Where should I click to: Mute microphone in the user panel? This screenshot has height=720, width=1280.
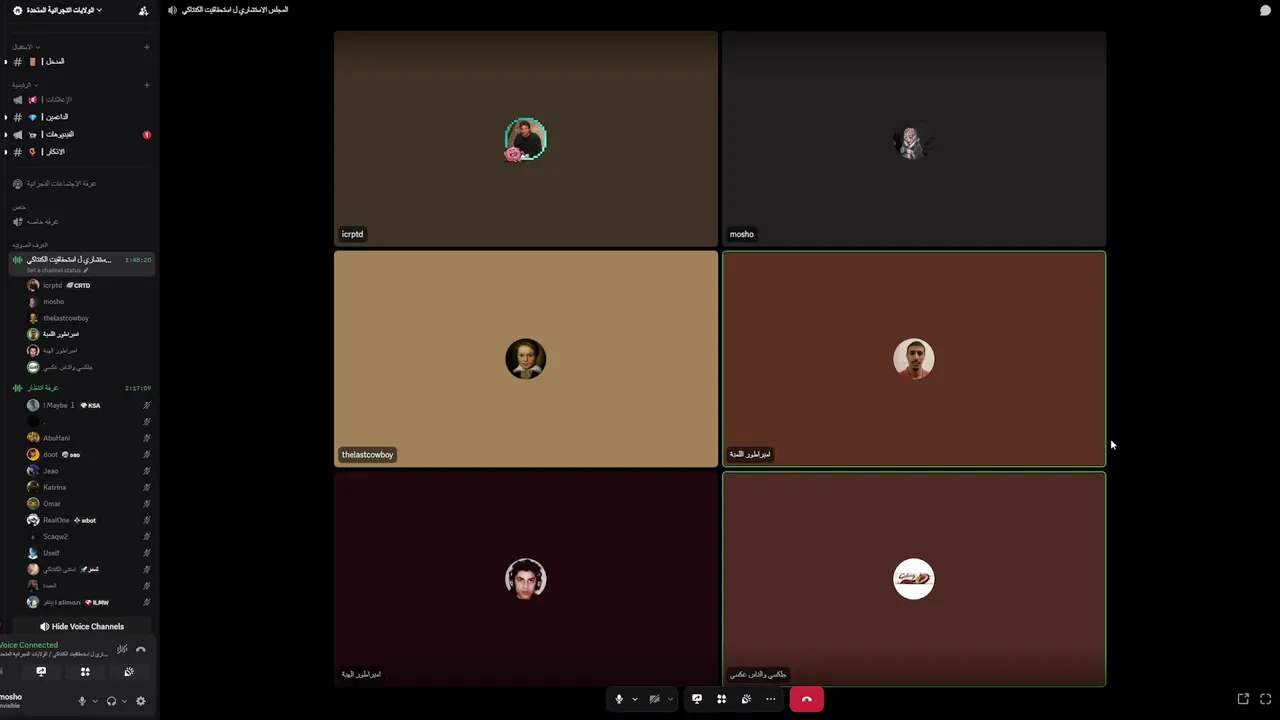[82, 701]
